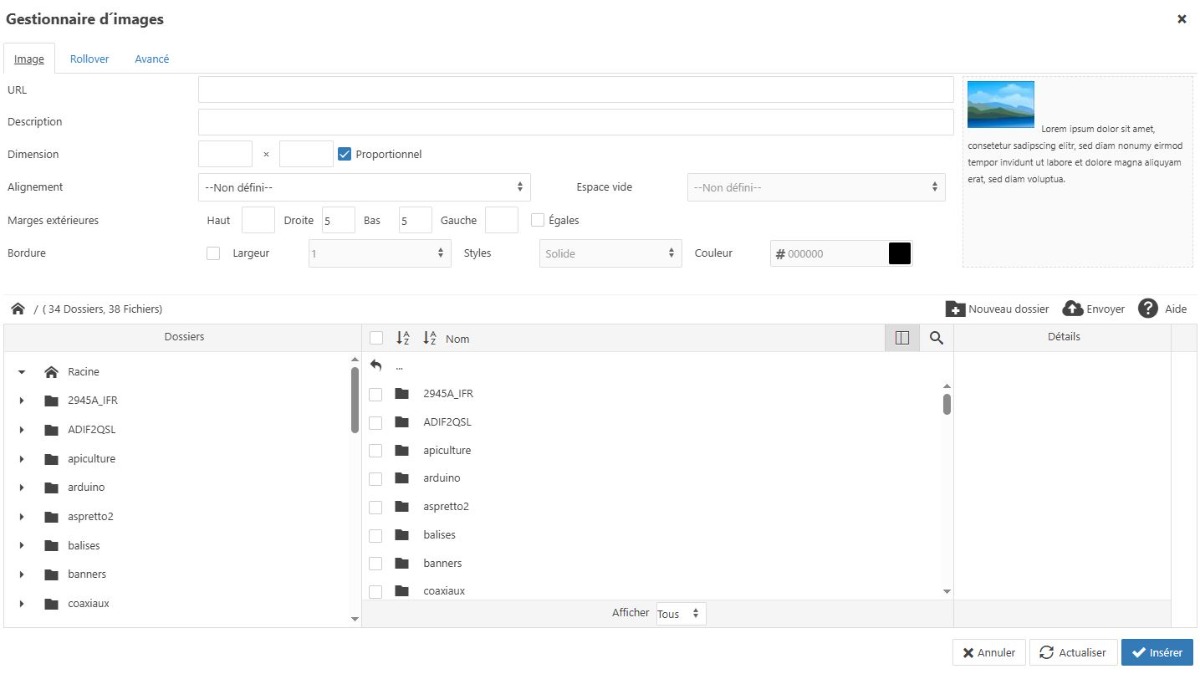The width and height of the screenshot is (1200, 673).
Task: Click the Nouveau dossier folder icon
Action: [x=955, y=309]
